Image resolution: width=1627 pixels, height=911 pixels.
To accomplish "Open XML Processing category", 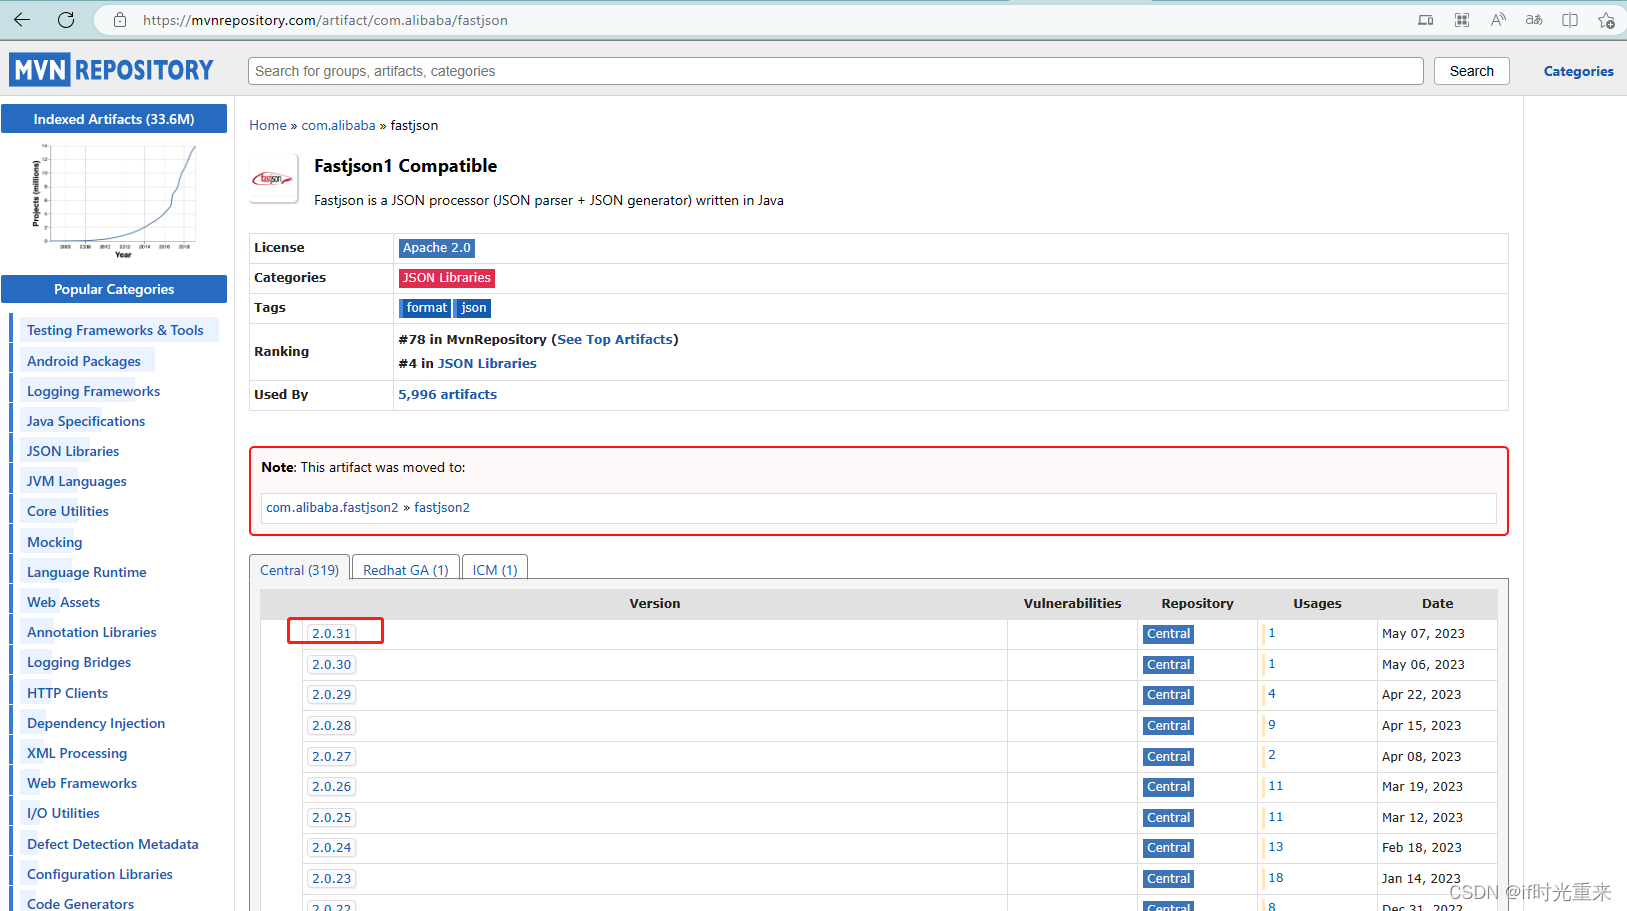I will (x=77, y=753).
